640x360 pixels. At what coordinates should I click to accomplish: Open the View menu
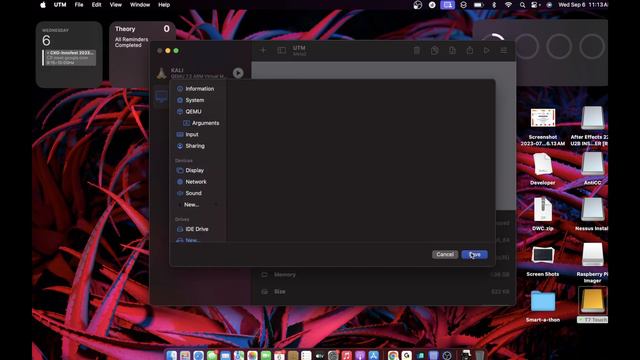[116, 5]
